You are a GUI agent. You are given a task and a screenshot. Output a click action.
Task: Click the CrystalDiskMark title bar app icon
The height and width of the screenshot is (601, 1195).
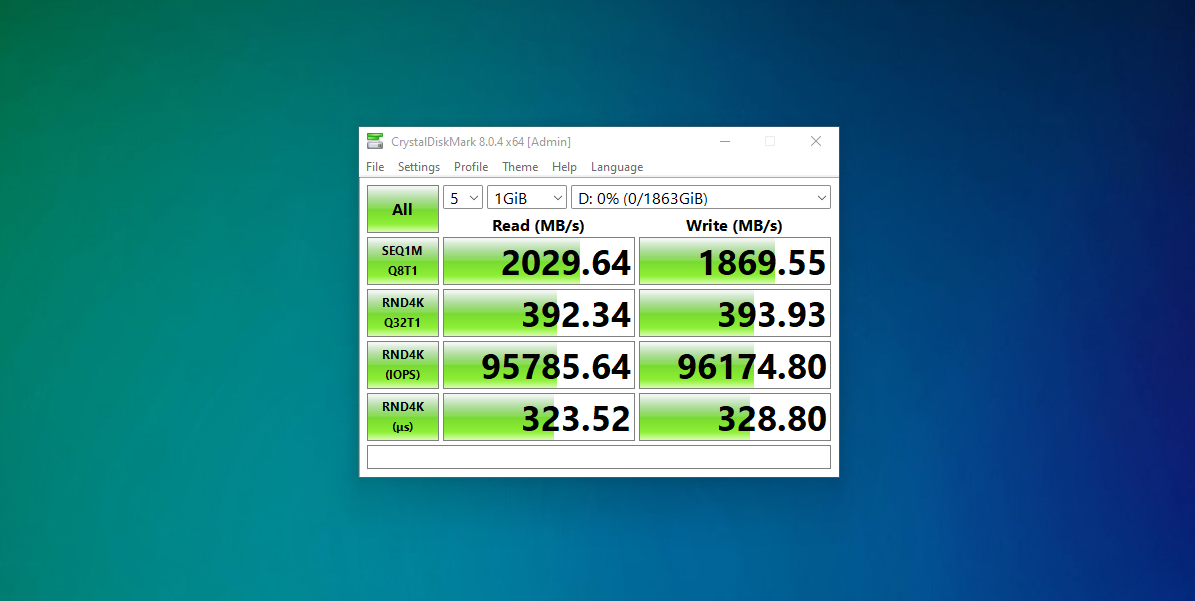tap(375, 141)
